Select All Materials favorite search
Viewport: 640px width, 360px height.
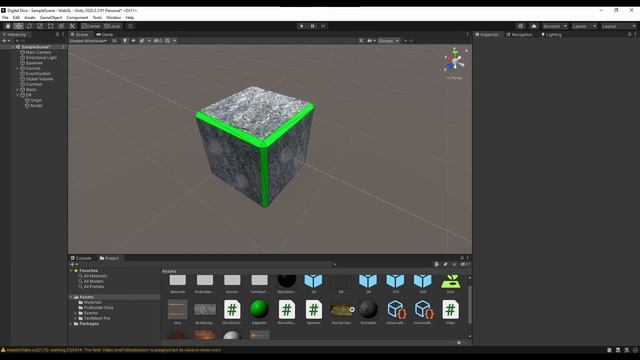point(95,276)
